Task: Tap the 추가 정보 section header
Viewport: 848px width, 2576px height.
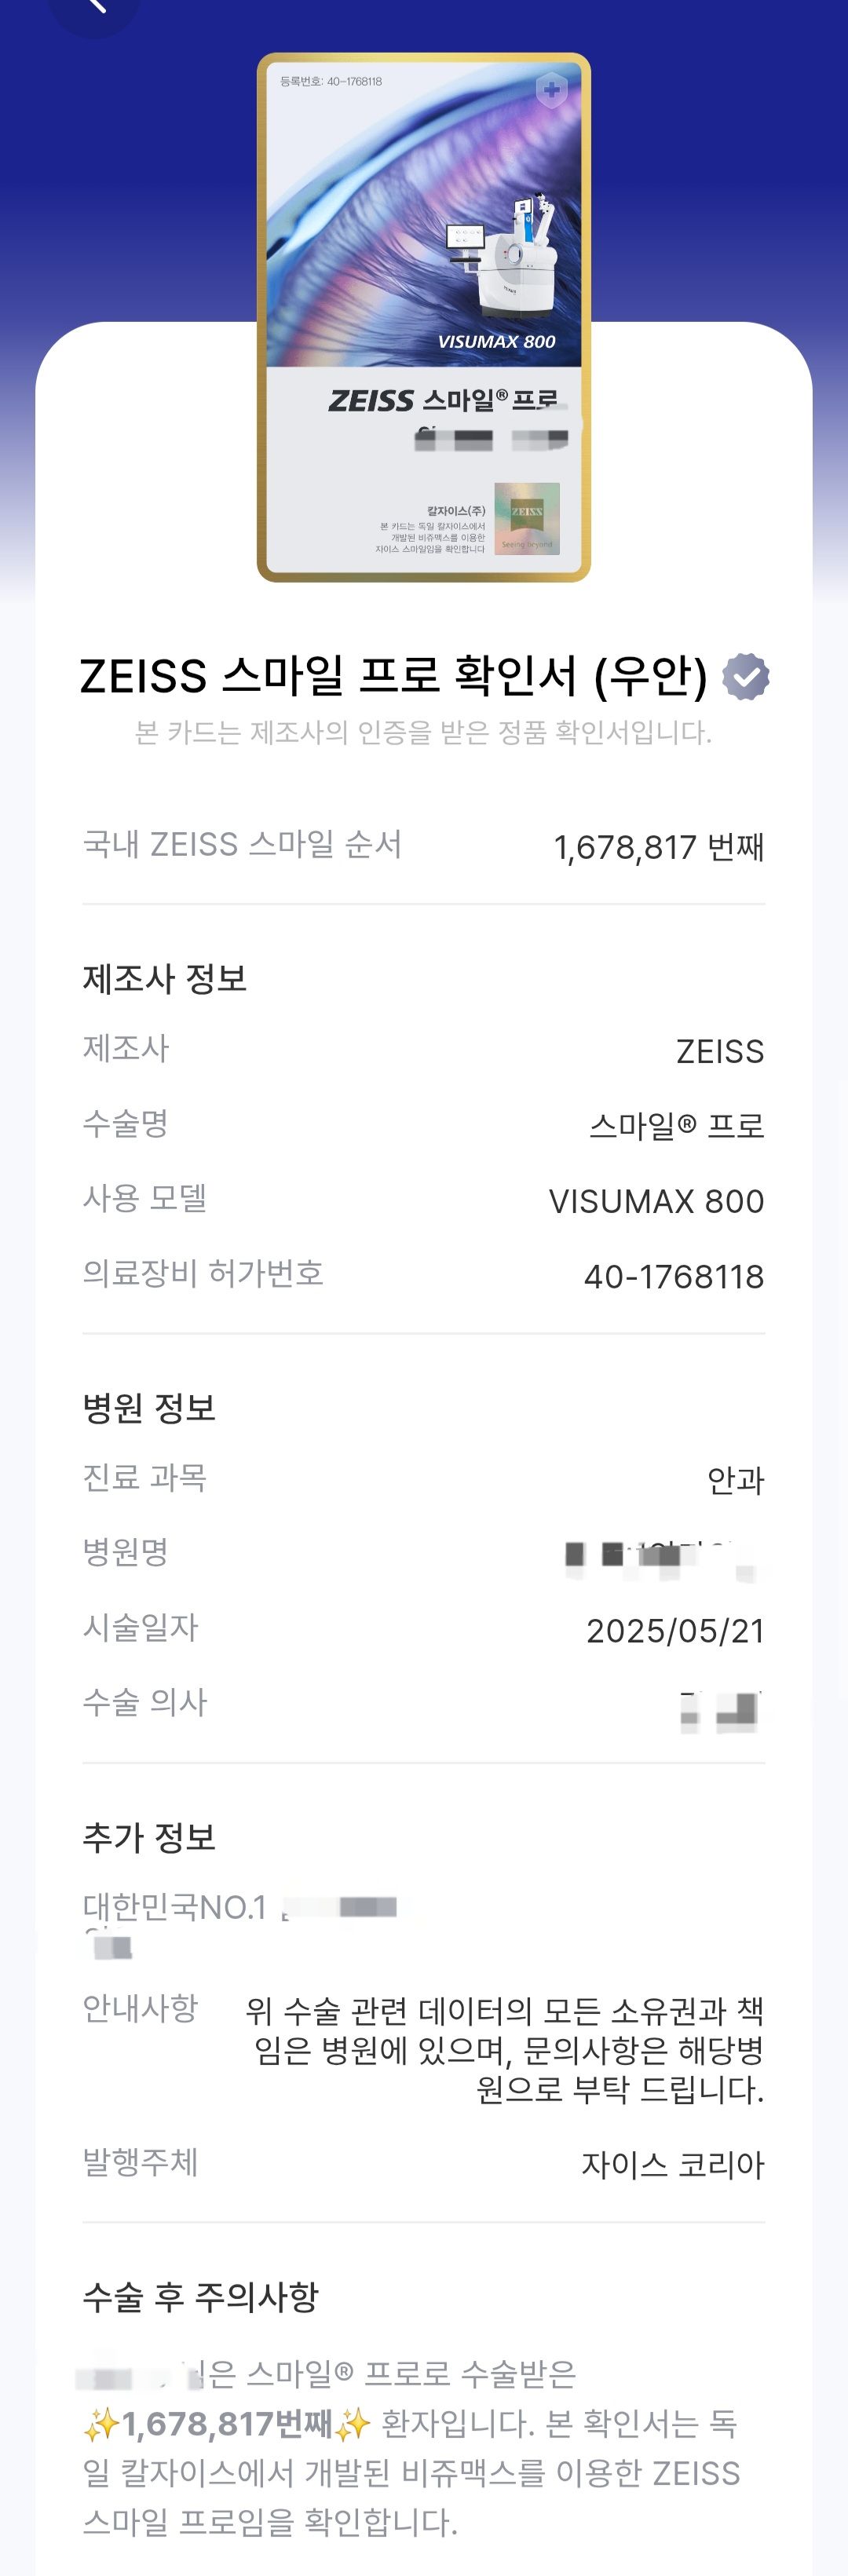Action: click(x=149, y=1837)
